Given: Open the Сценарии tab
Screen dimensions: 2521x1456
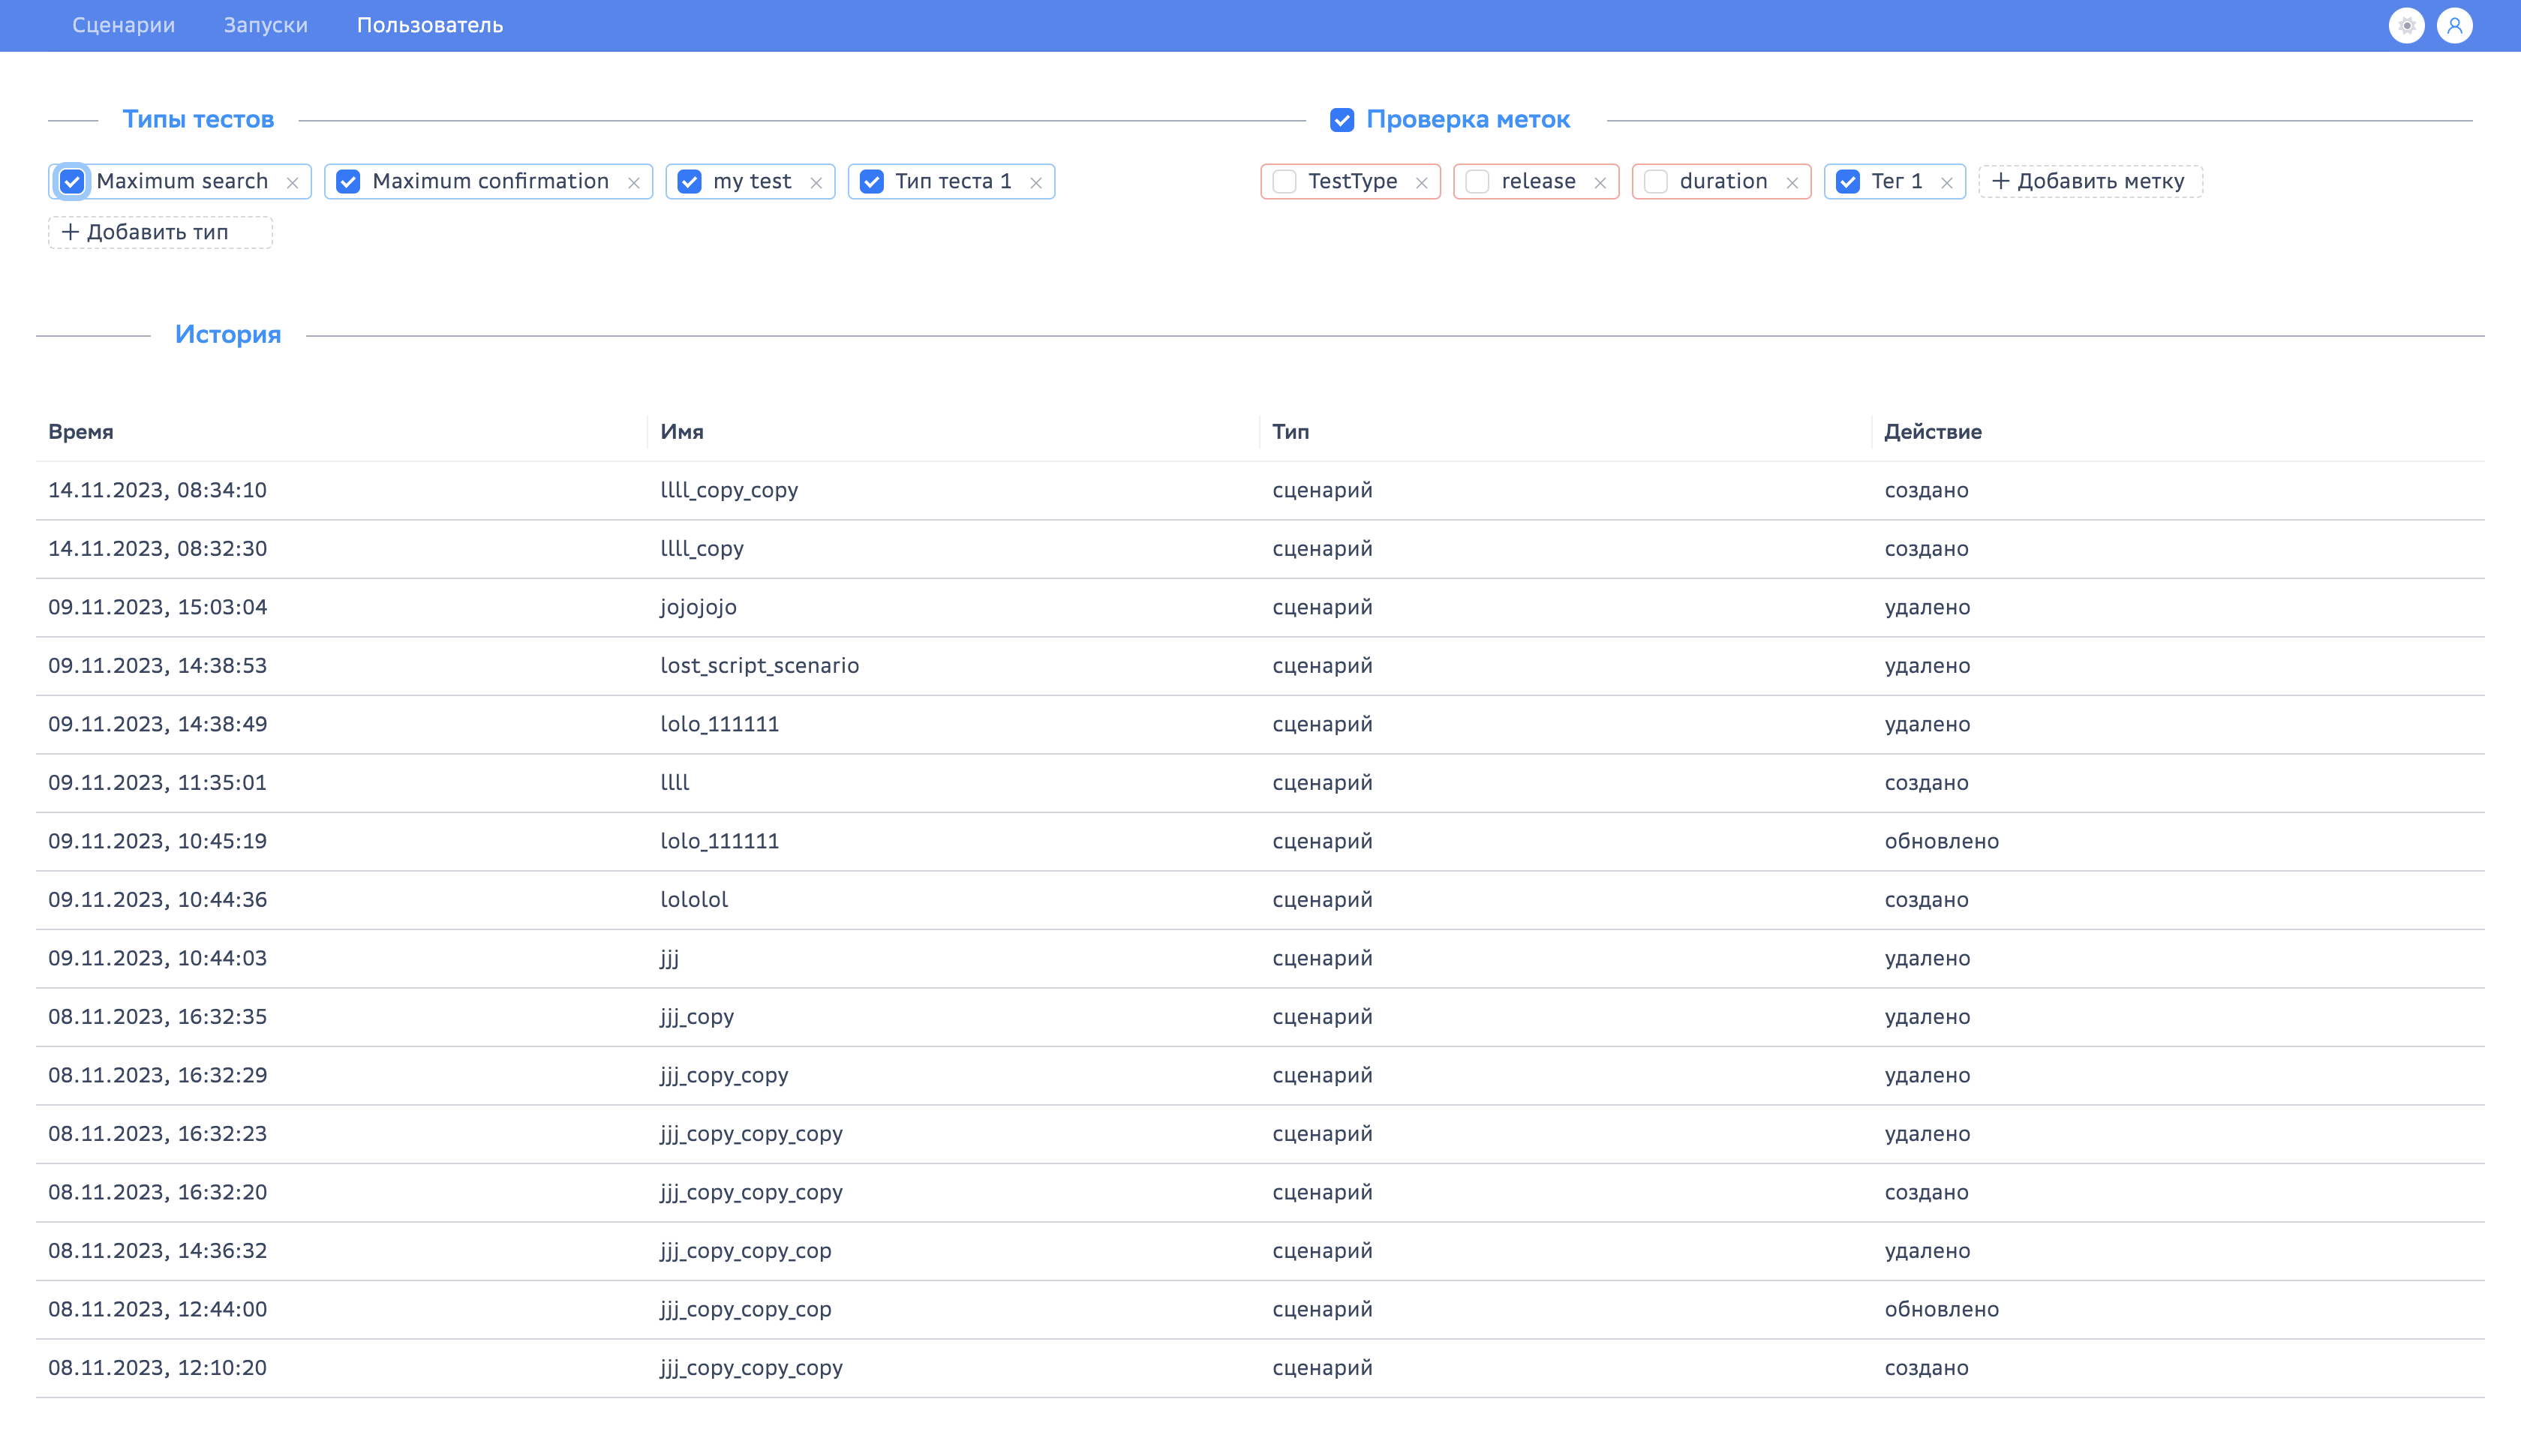Looking at the screenshot, I should click(123, 25).
